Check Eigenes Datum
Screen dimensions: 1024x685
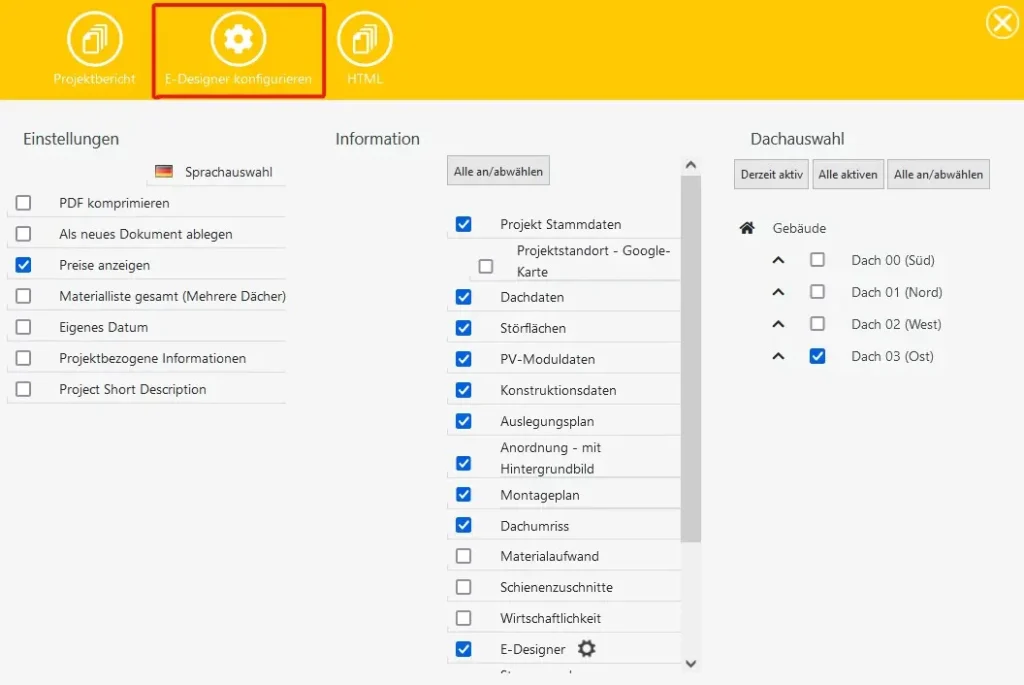coord(24,327)
